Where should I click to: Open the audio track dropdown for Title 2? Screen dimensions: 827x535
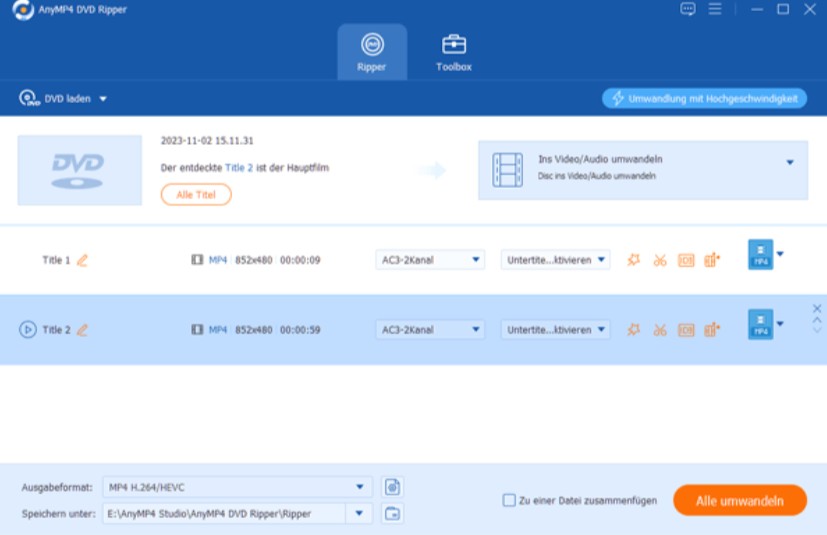pos(430,330)
